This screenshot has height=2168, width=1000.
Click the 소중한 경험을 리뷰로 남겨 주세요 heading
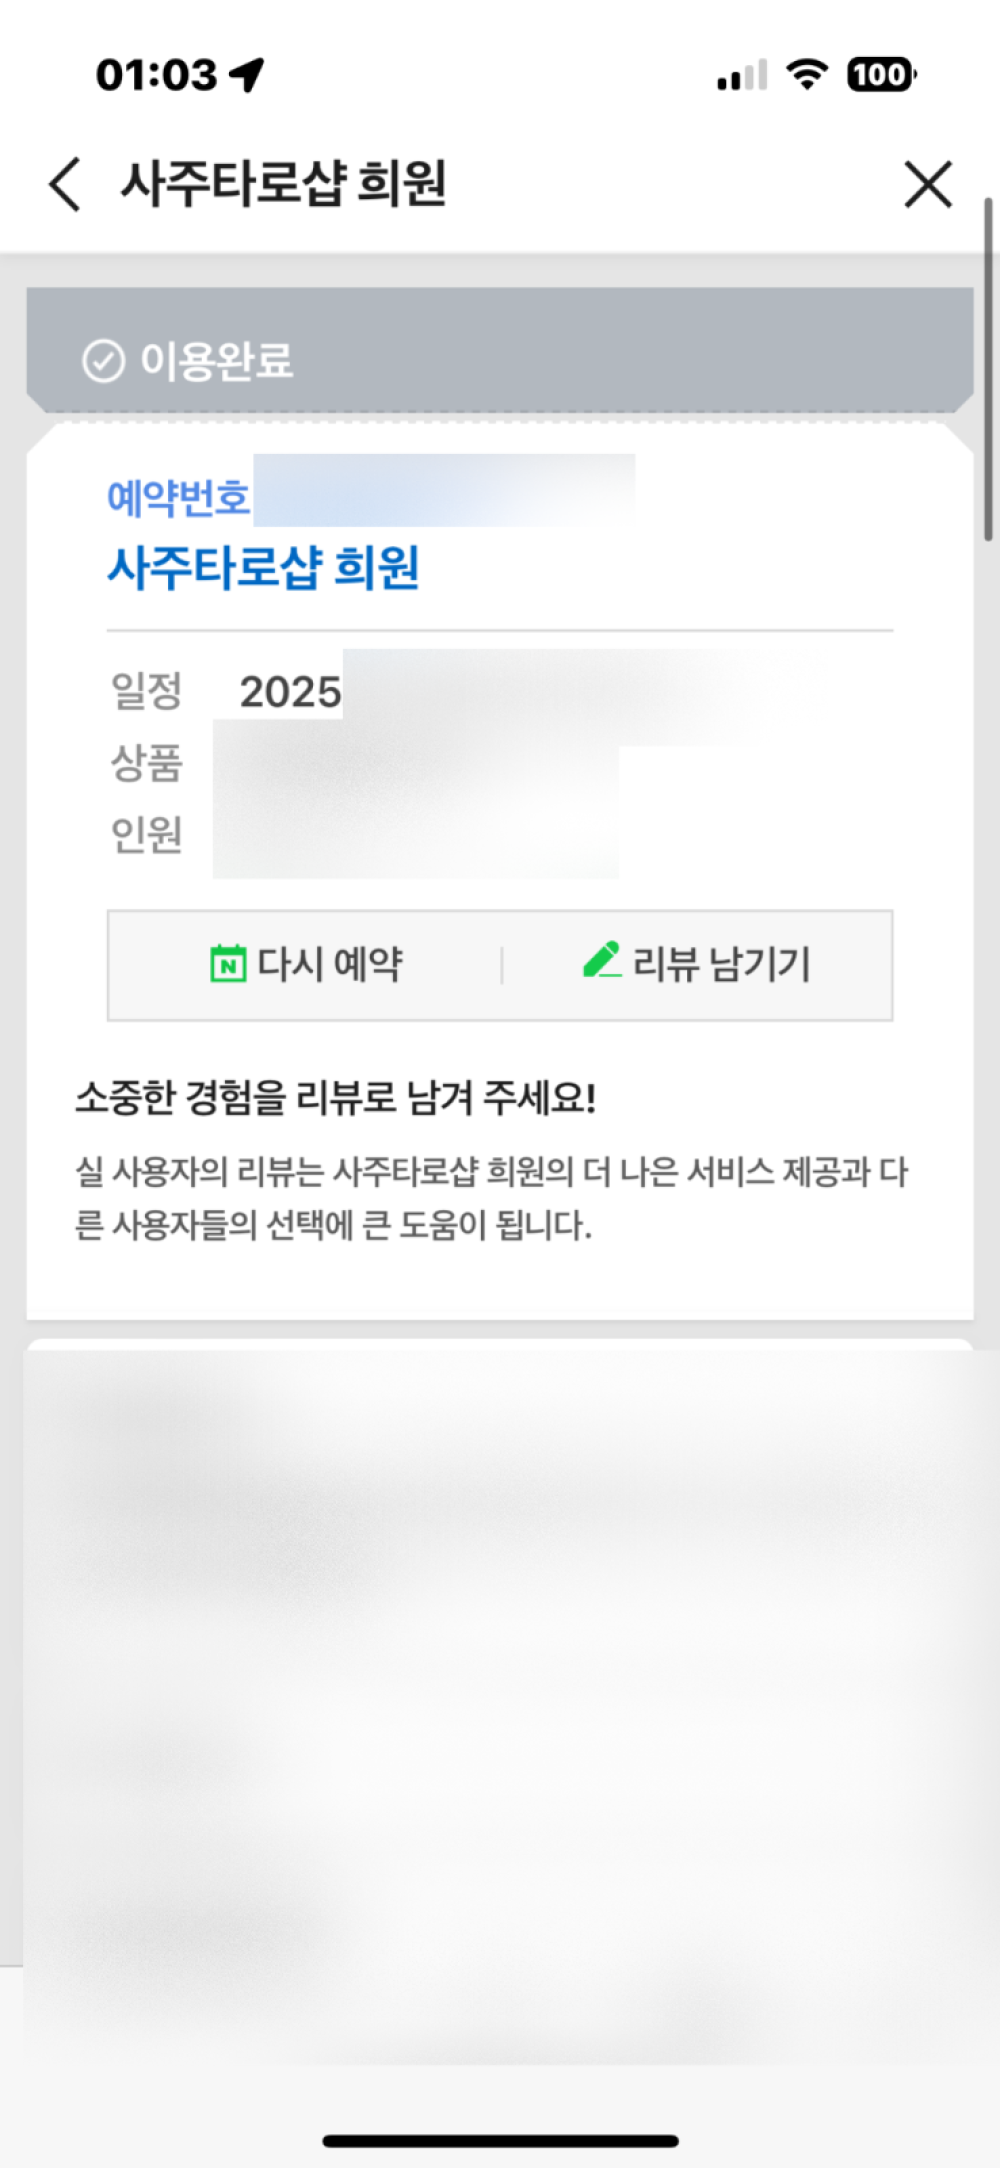(x=336, y=1098)
